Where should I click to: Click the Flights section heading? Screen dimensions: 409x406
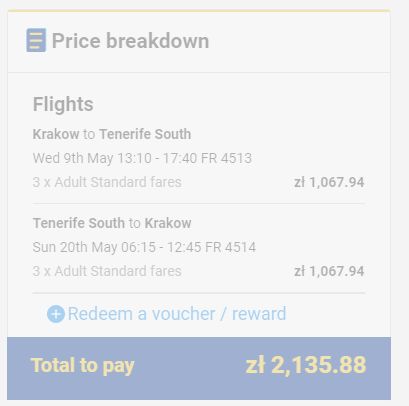coord(63,104)
